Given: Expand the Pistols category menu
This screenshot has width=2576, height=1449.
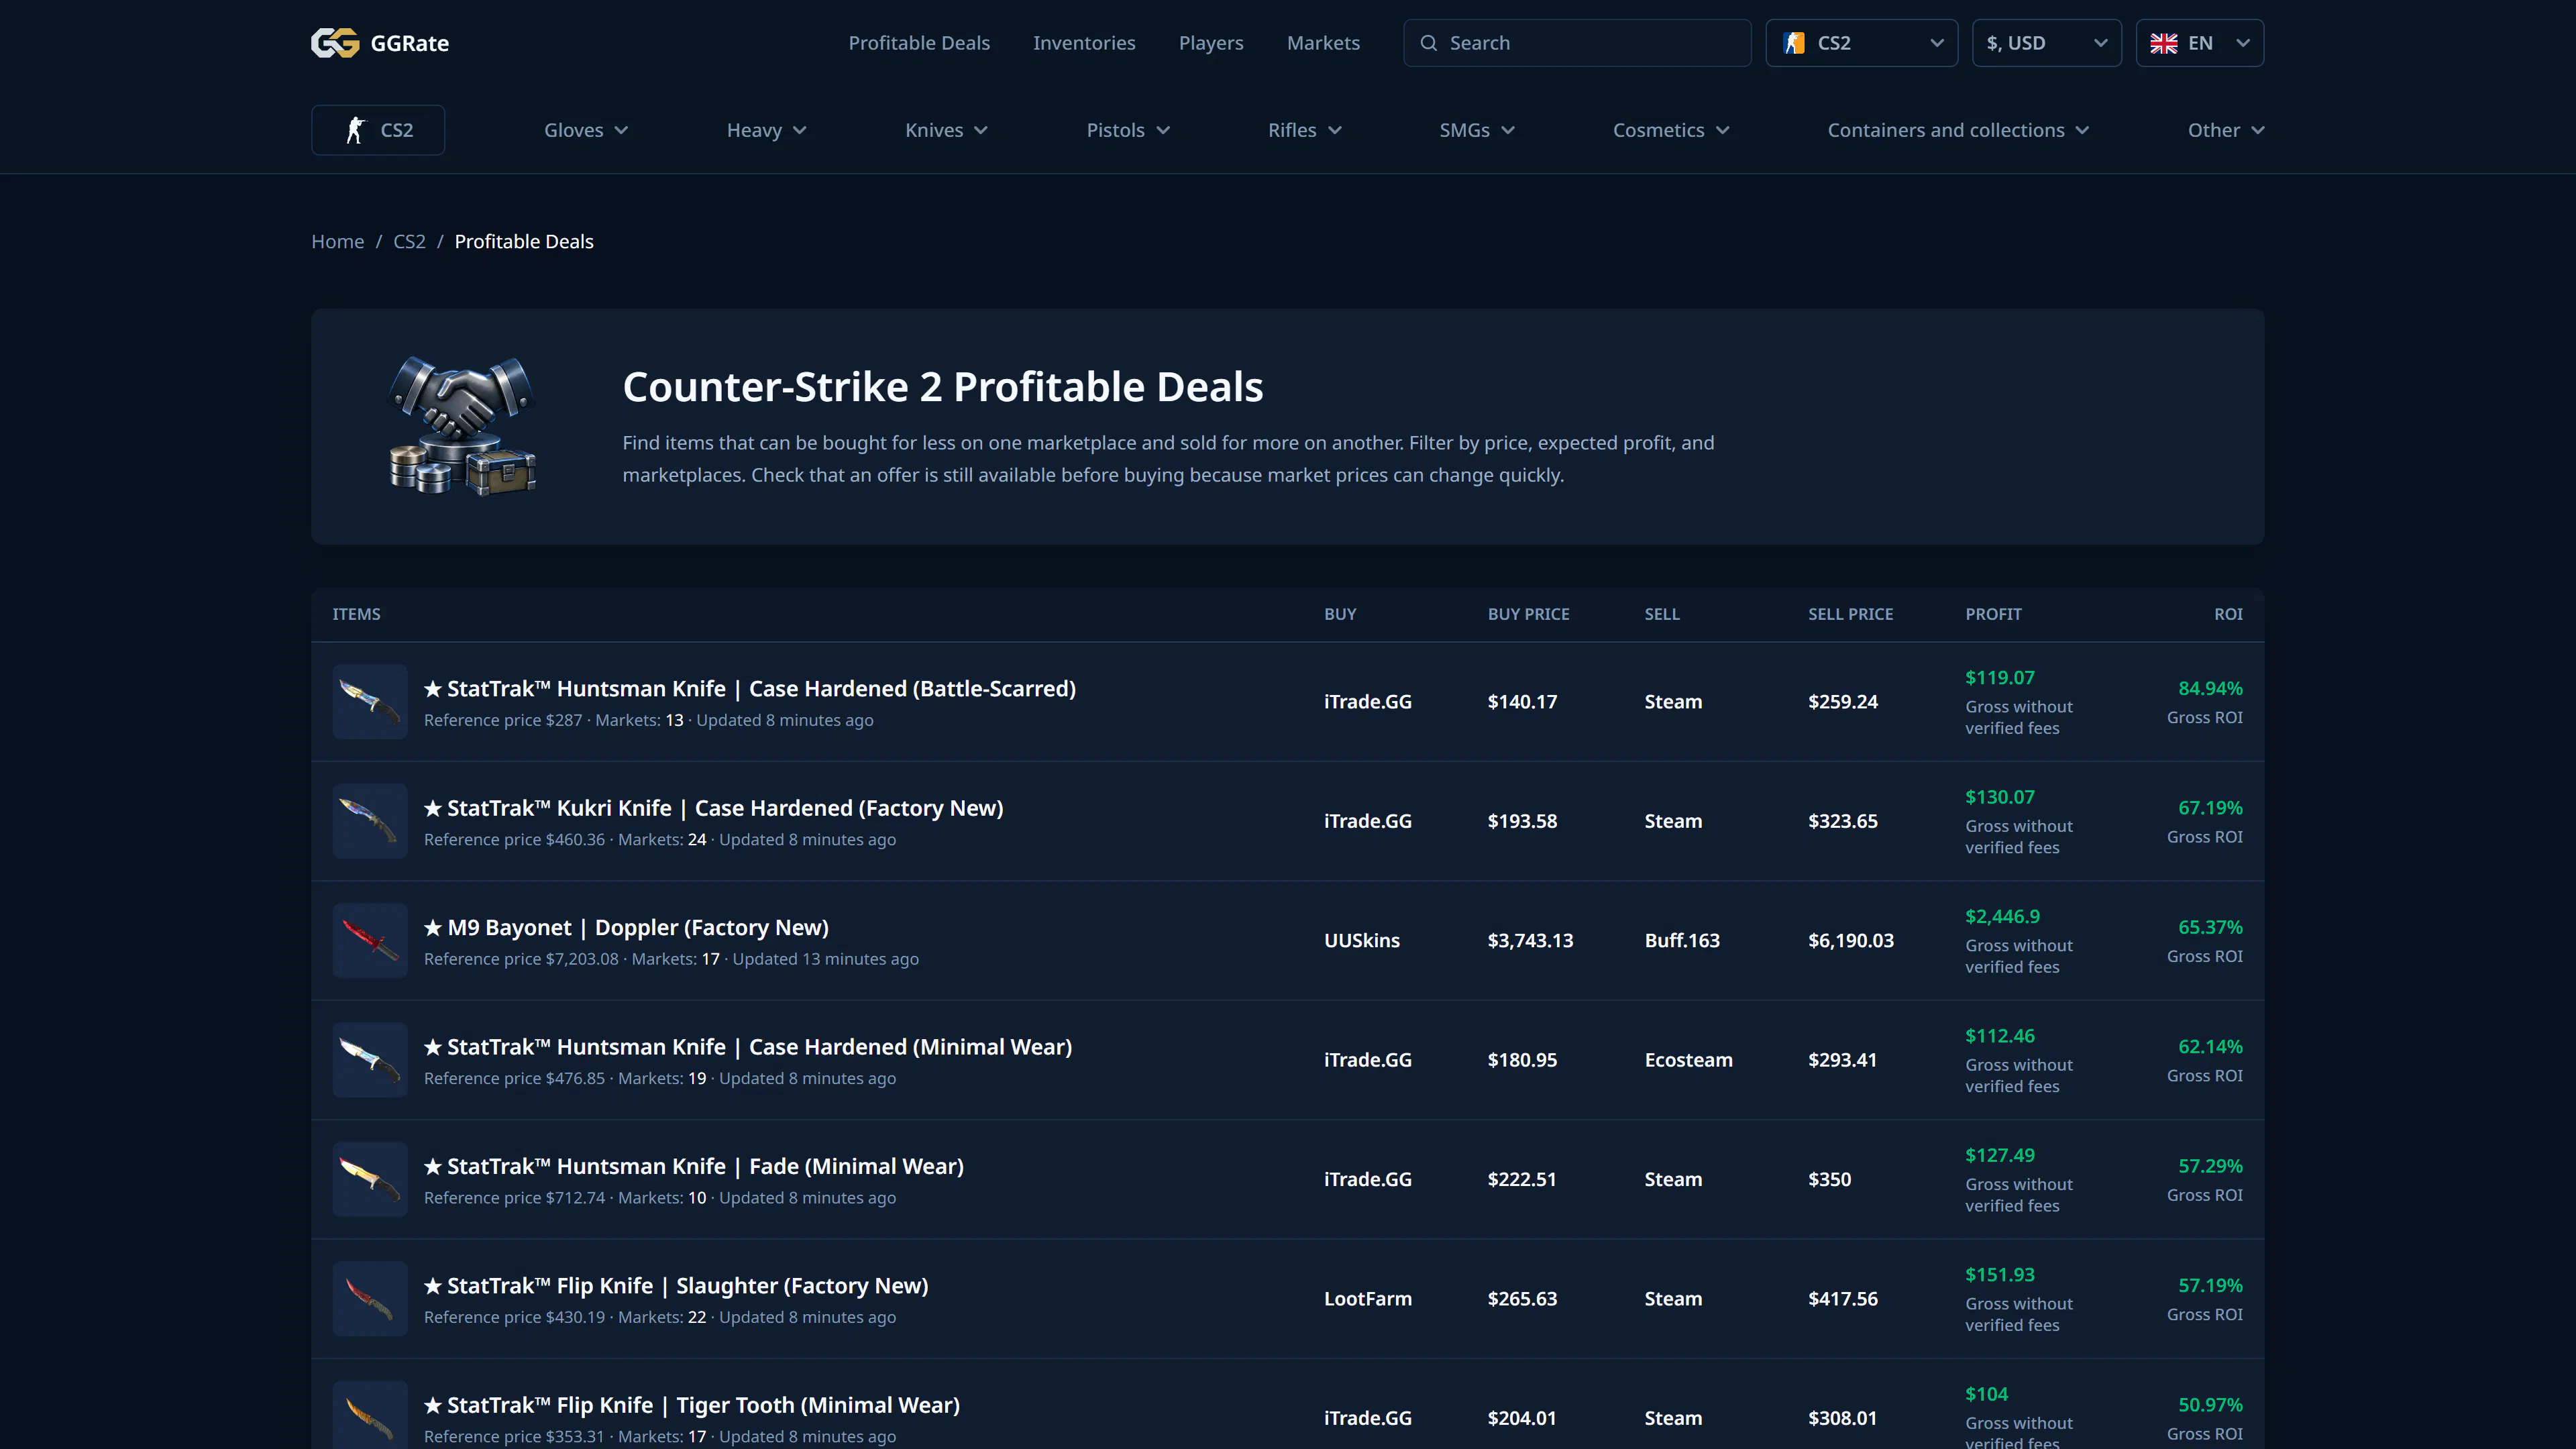Looking at the screenshot, I should pyautogui.click(x=1128, y=130).
